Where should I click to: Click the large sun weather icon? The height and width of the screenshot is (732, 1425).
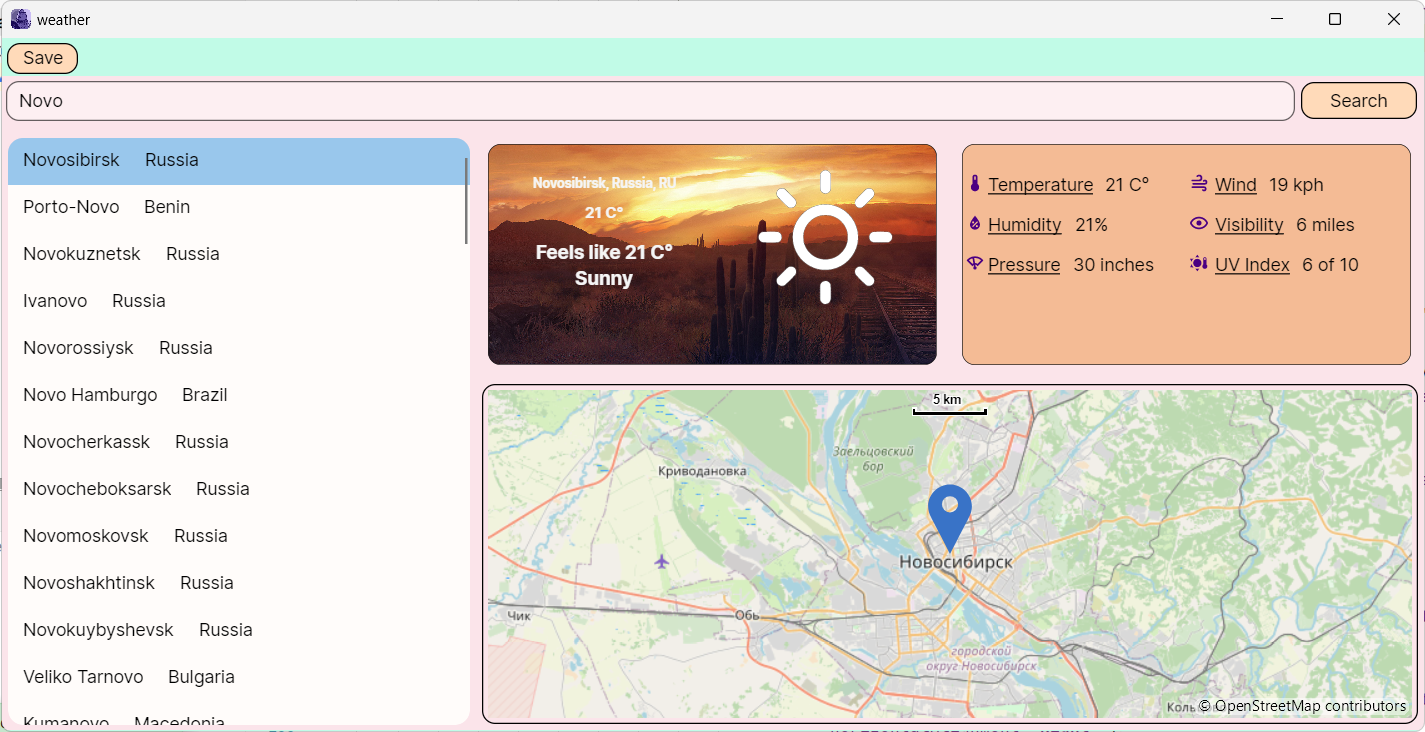pyautogui.click(x=825, y=237)
